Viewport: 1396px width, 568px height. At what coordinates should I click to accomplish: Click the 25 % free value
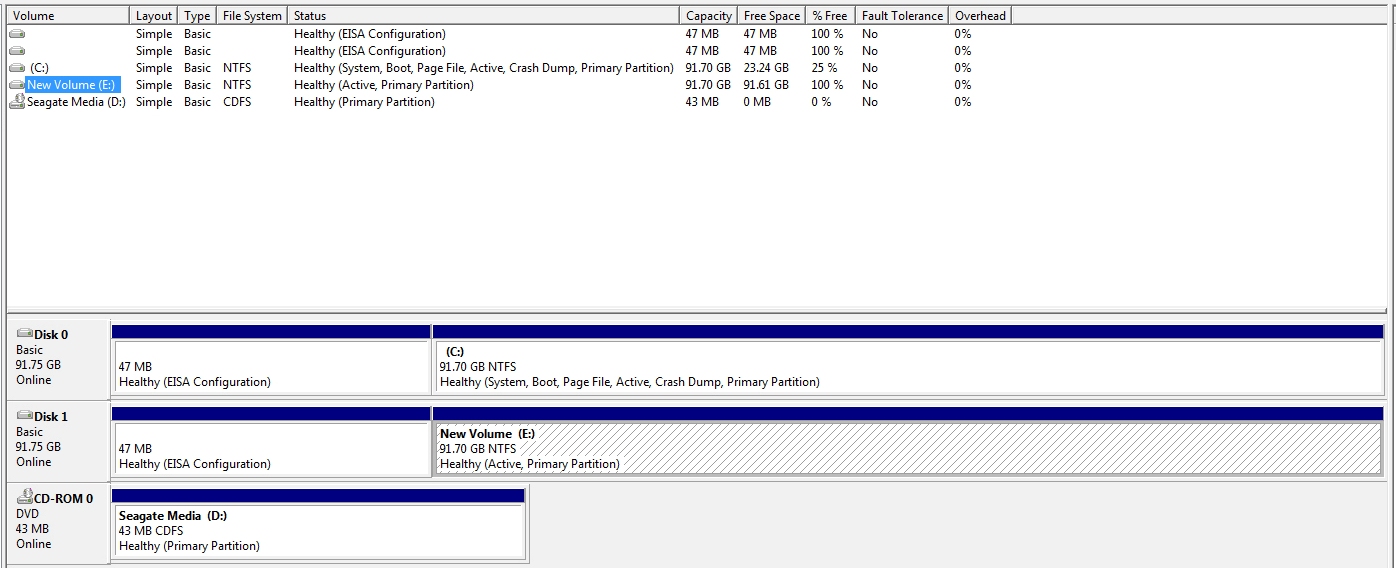coord(824,68)
